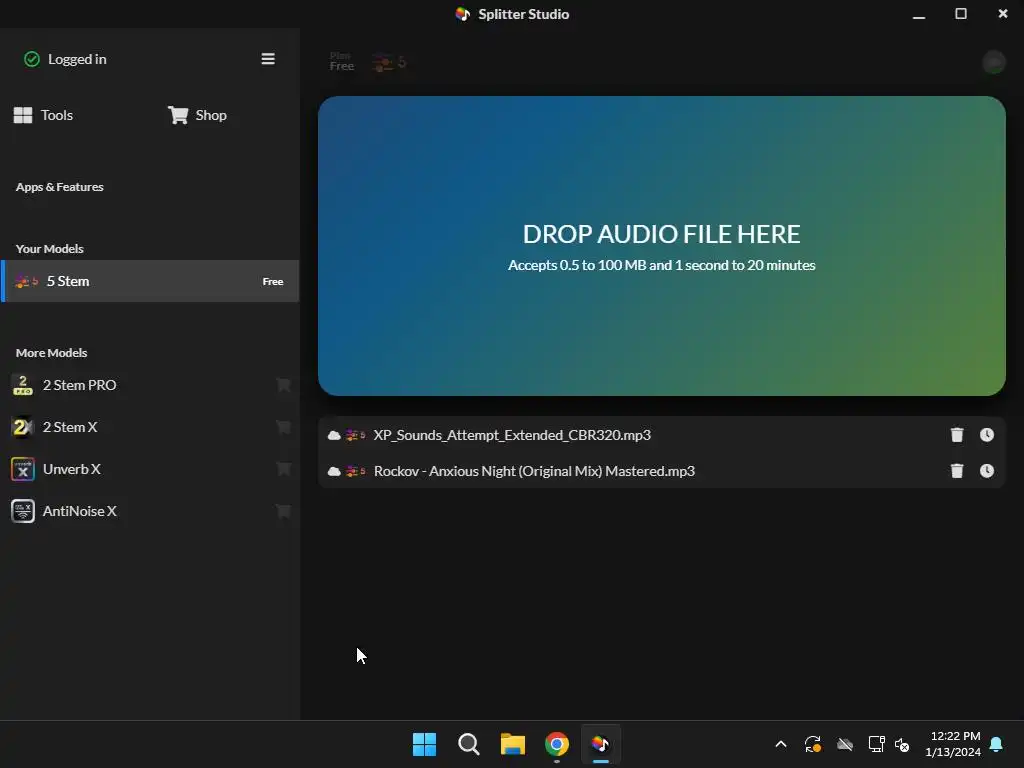Click the Plan Free label in header
1024x768 pixels.
coord(342,61)
